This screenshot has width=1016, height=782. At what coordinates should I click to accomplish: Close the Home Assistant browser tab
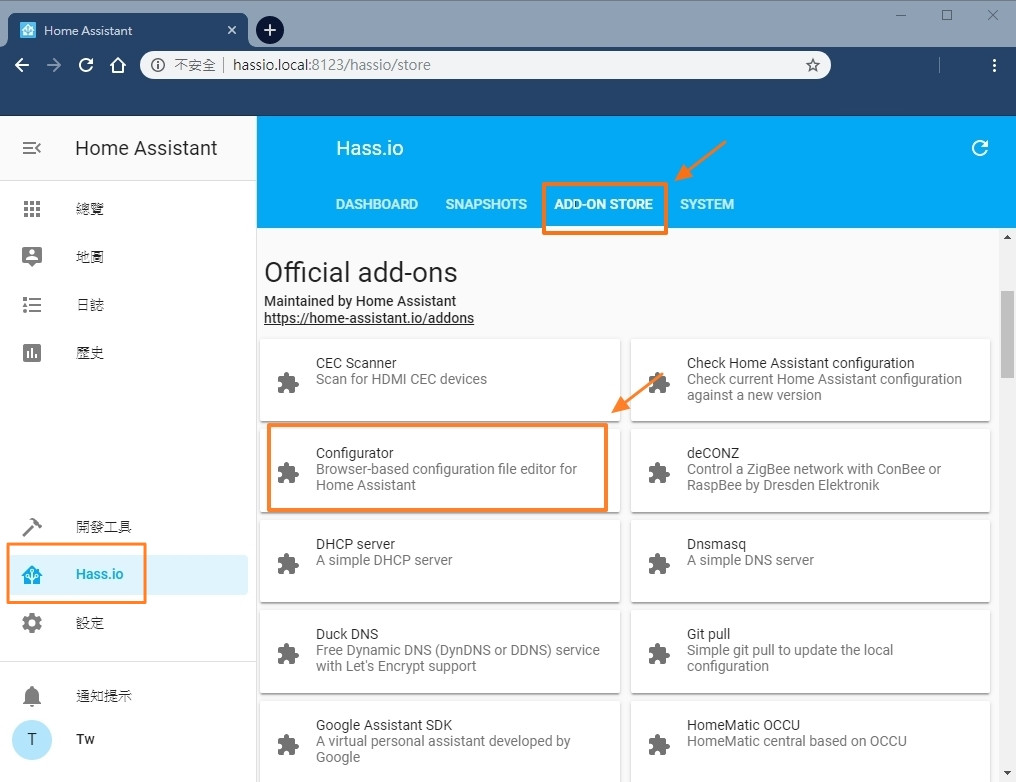coord(232,30)
